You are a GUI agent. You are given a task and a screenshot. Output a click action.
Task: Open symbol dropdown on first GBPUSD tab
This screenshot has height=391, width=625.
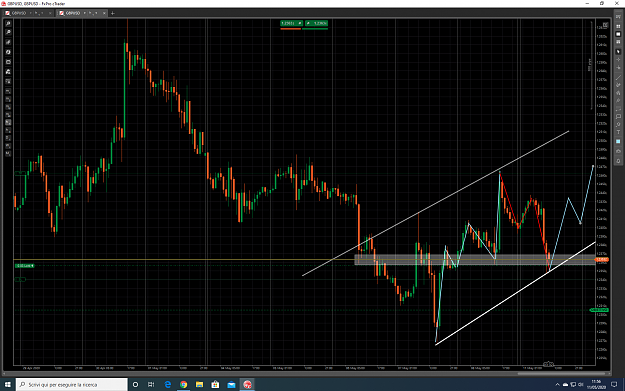pos(30,13)
